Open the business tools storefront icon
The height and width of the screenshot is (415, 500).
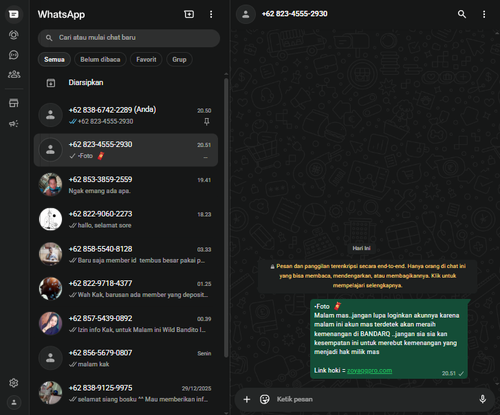(x=14, y=103)
